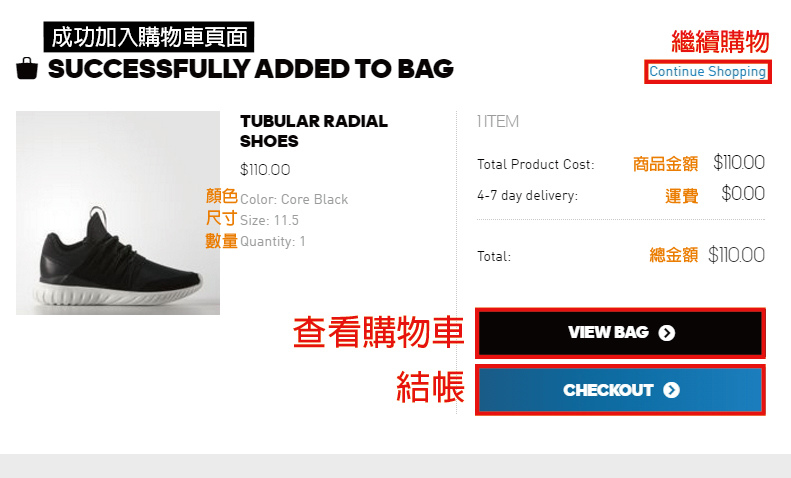
Task: Click the 繼續購物 red annotation label
Action: click(720, 41)
